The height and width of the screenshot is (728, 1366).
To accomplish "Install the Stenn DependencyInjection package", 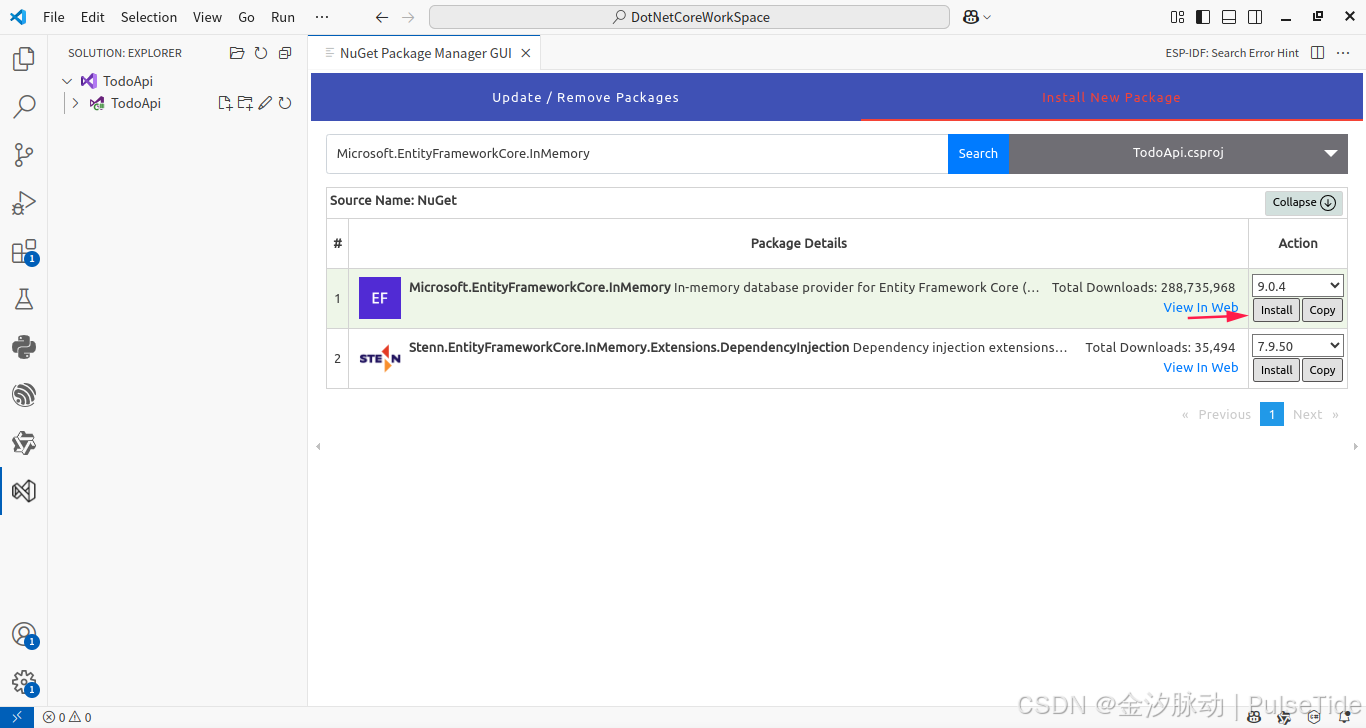I will point(1276,370).
